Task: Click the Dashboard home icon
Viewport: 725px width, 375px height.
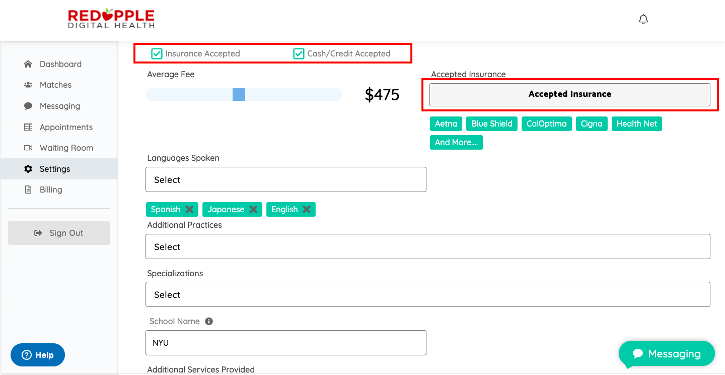Action: 28,64
